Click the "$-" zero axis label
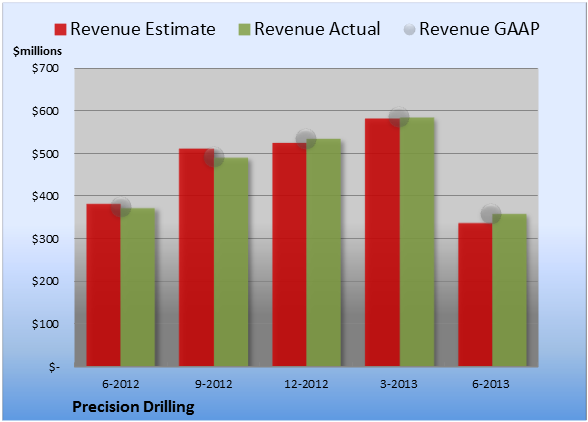The height and width of the screenshot is (422, 588). point(54,367)
